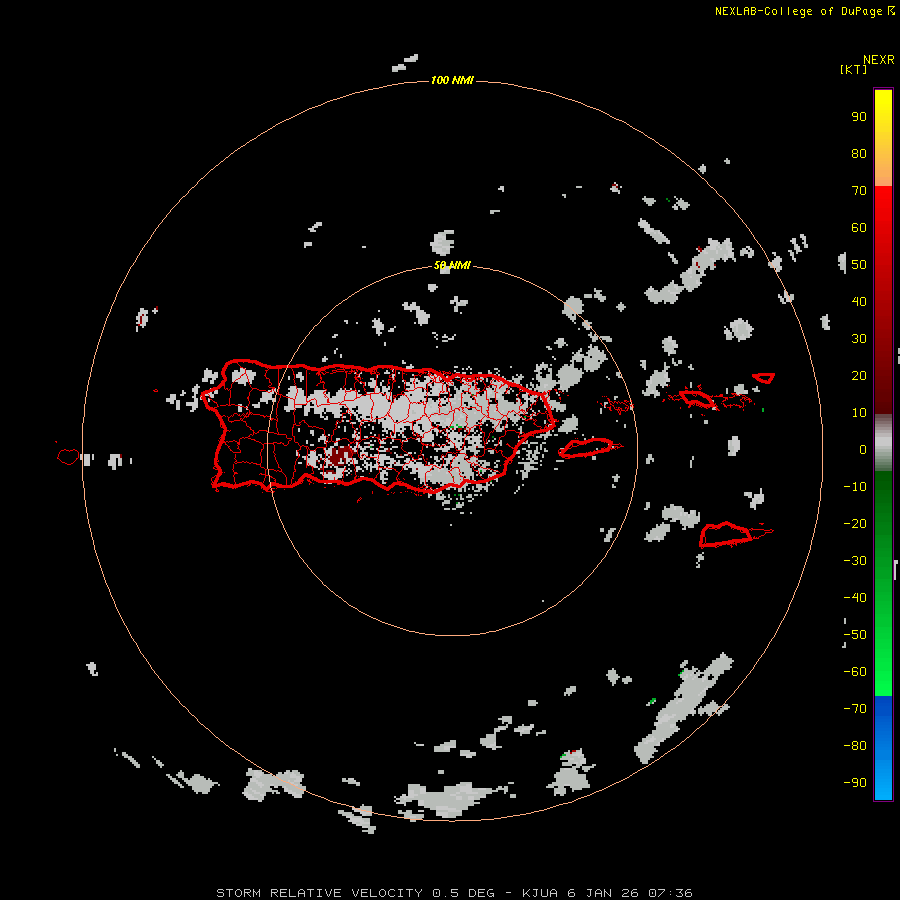
Task: Click the -10 tick label on the velocity scale
Action: pos(855,487)
